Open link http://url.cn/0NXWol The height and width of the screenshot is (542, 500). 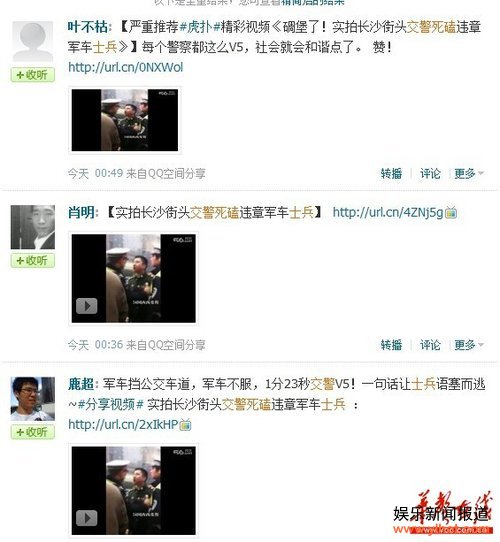coord(126,67)
